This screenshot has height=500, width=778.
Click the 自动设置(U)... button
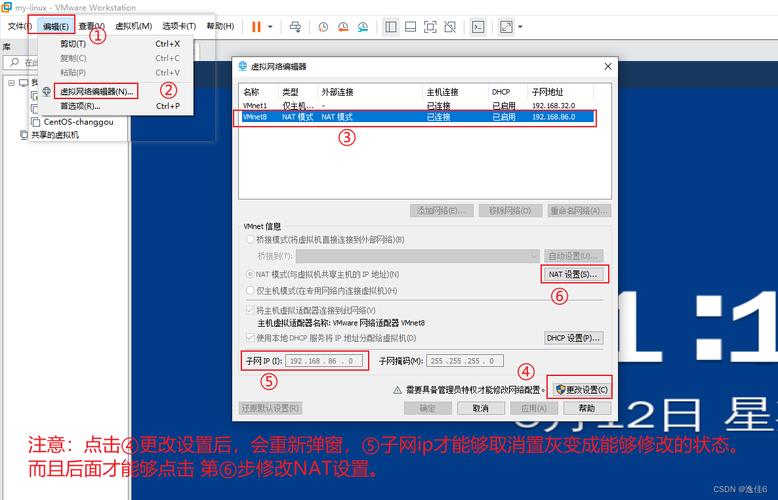(x=574, y=256)
